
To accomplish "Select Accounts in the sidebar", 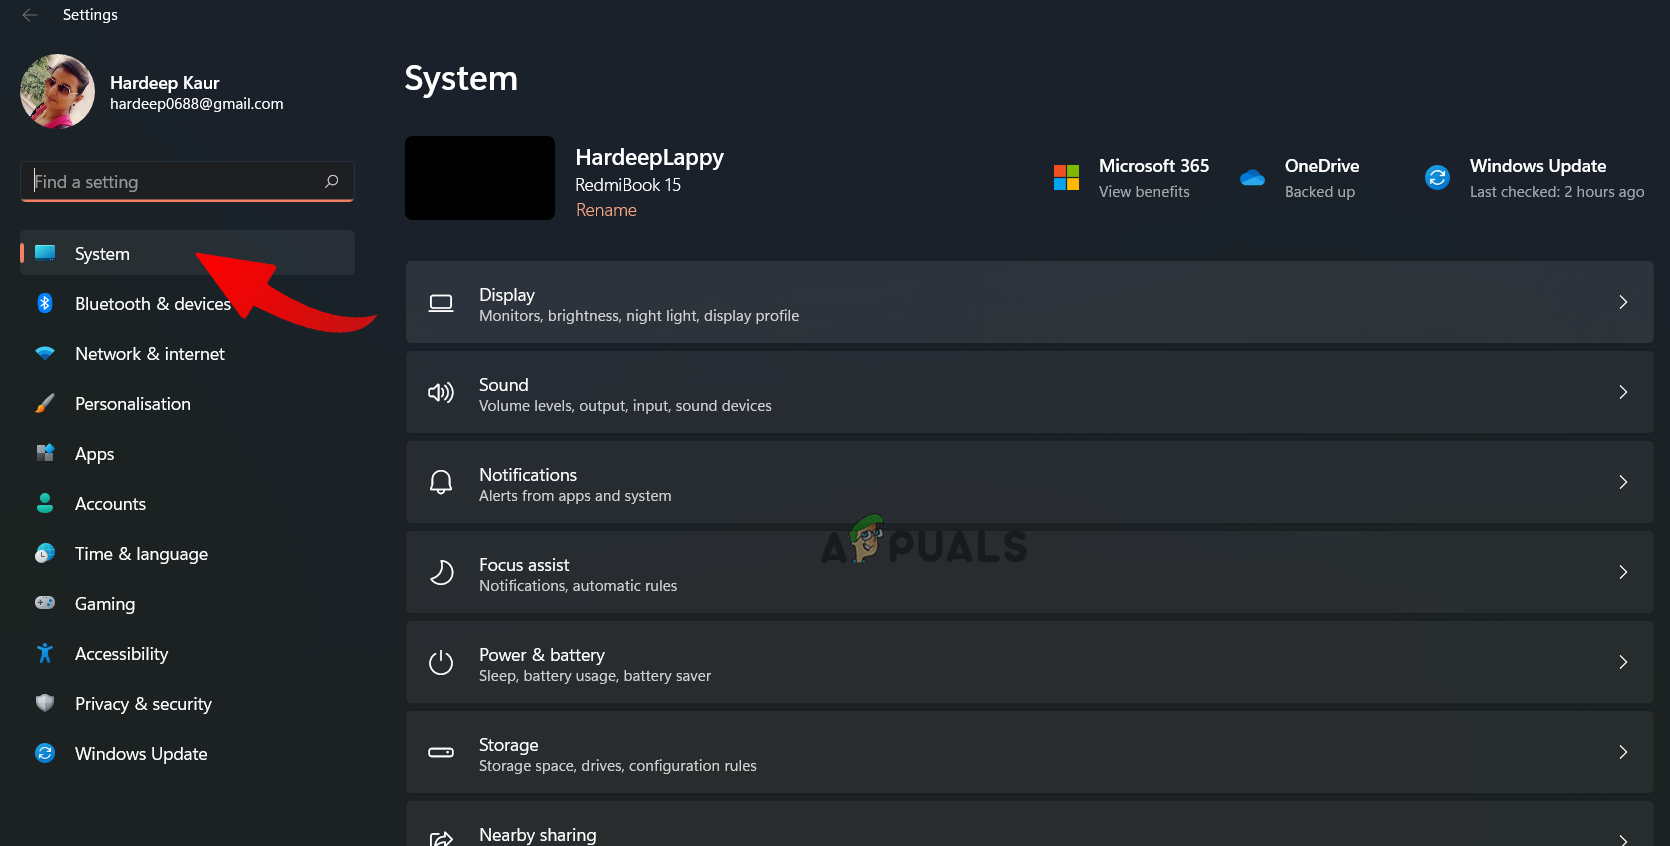I will 110,504.
